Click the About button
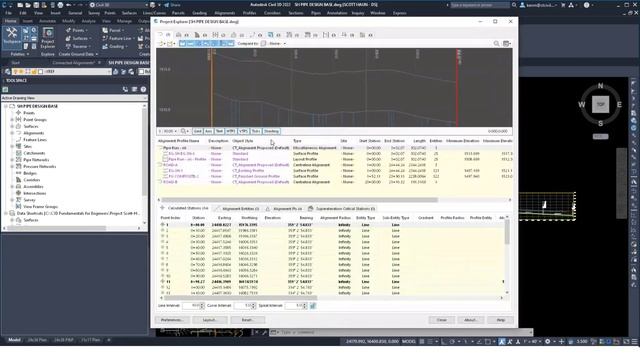The height and width of the screenshot is (360, 640). 470,320
